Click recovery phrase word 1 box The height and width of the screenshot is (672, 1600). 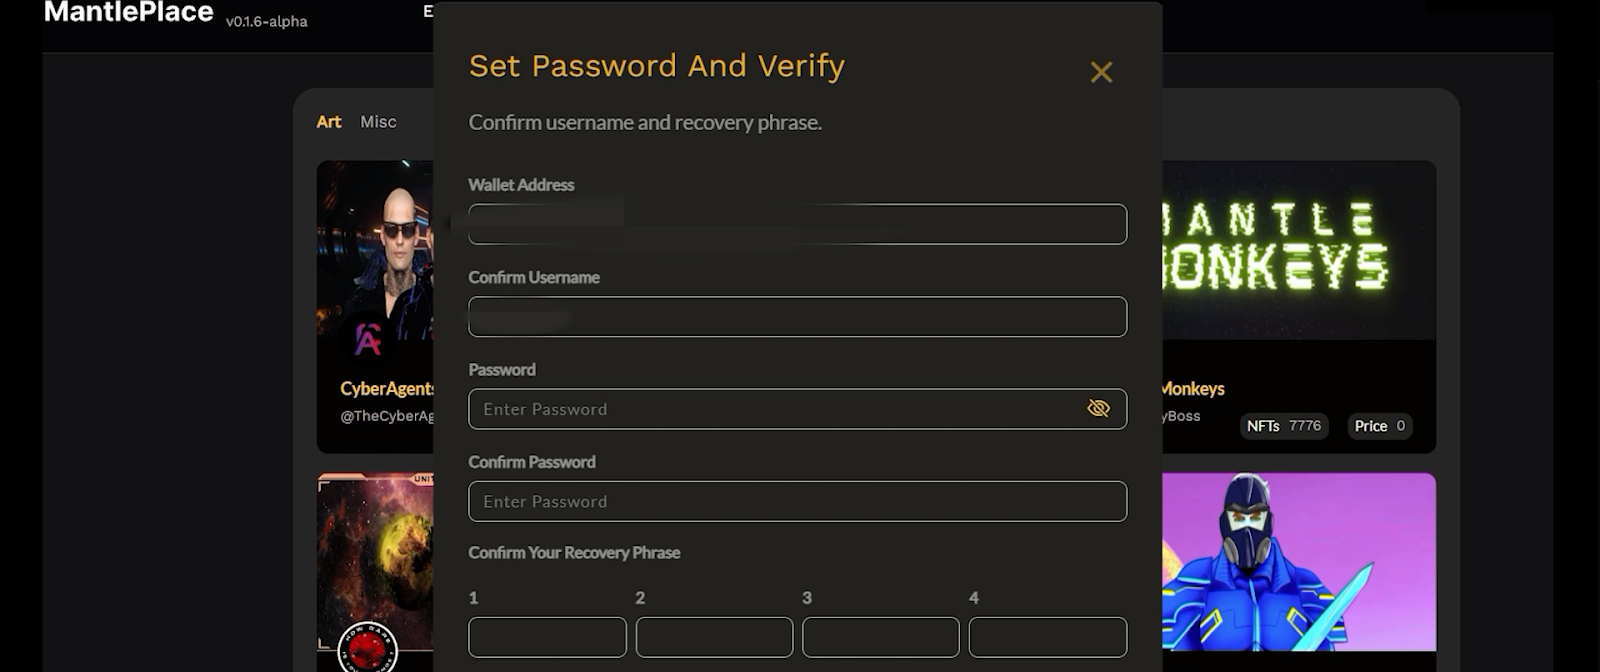point(547,637)
